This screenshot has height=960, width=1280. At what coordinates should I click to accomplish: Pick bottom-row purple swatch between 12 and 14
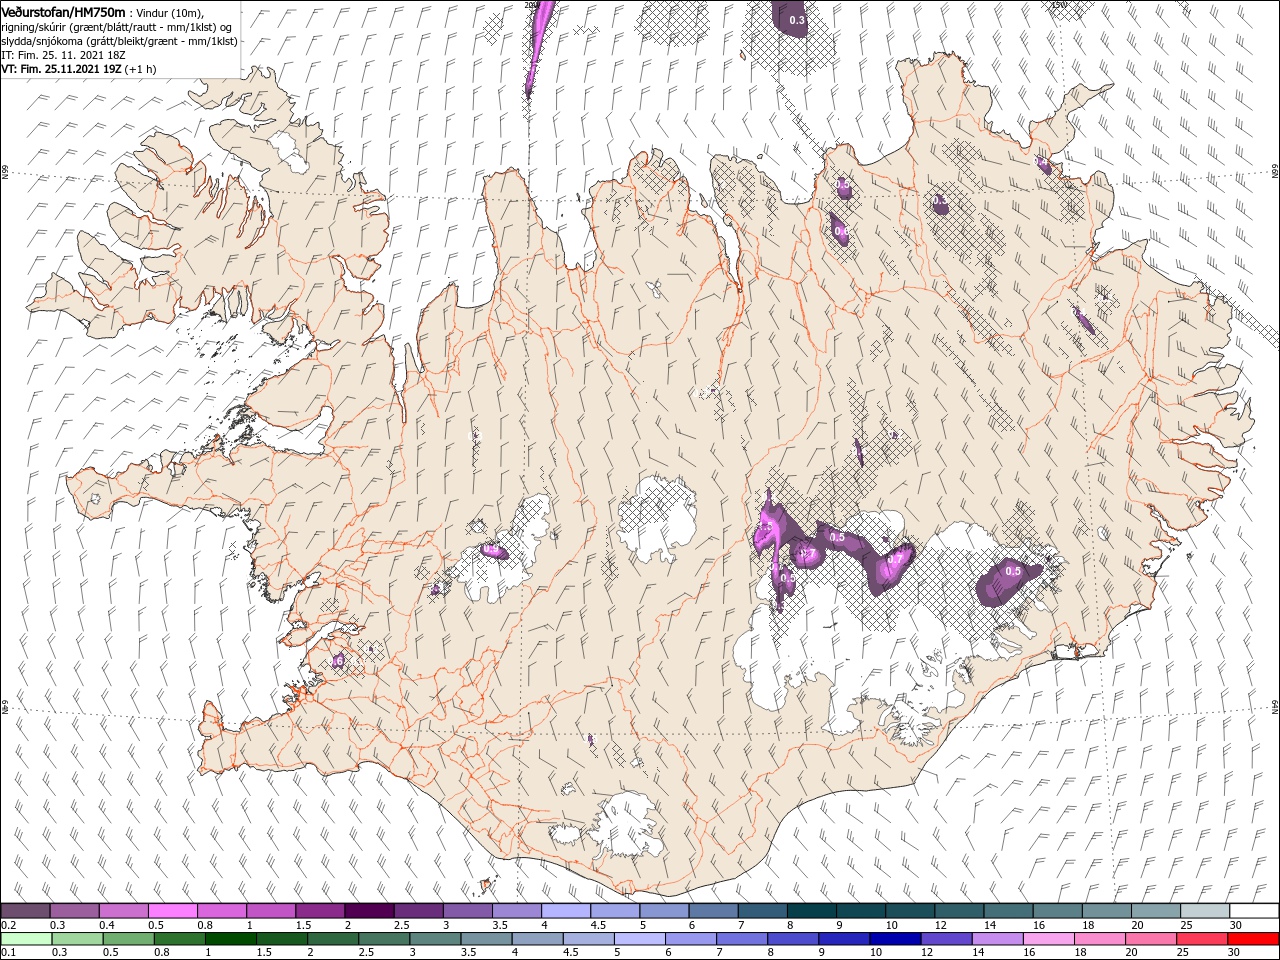tap(945, 939)
